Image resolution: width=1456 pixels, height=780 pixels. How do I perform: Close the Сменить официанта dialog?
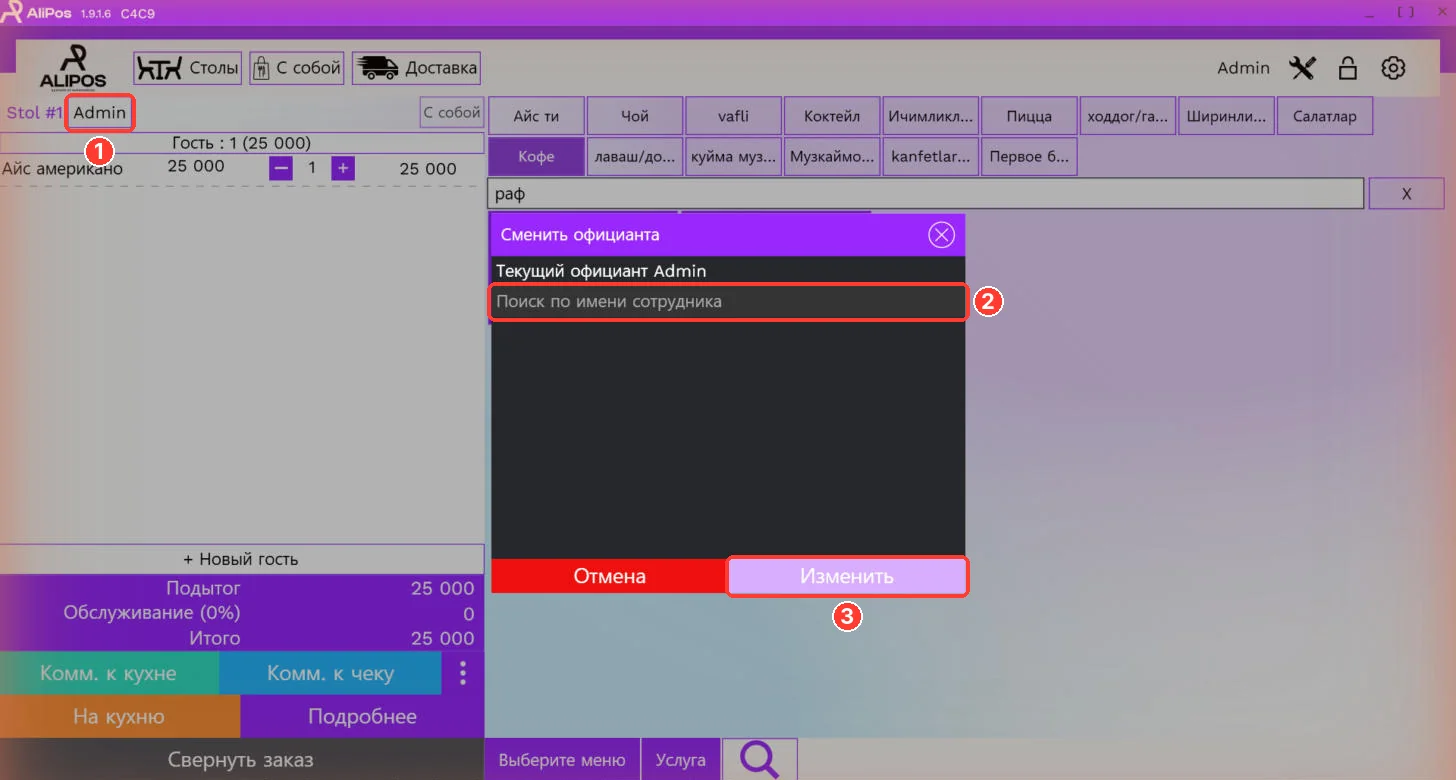941,235
